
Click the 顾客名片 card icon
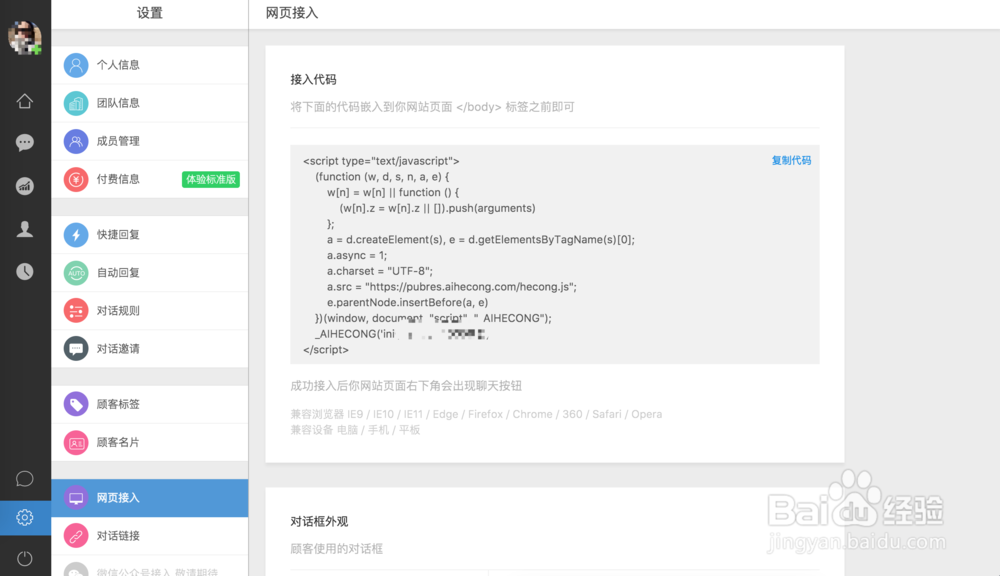pyautogui.click(x=76, y=443)
